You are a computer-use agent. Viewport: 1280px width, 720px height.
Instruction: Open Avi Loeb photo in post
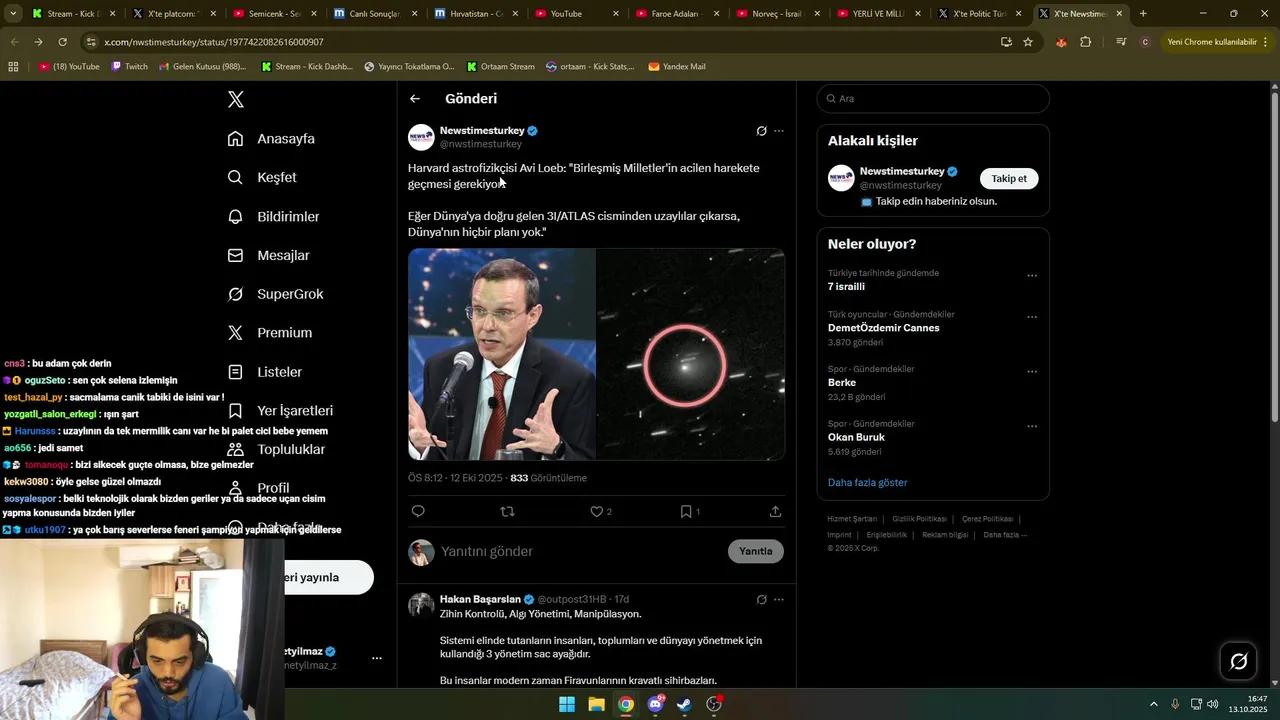pos(501,354)
